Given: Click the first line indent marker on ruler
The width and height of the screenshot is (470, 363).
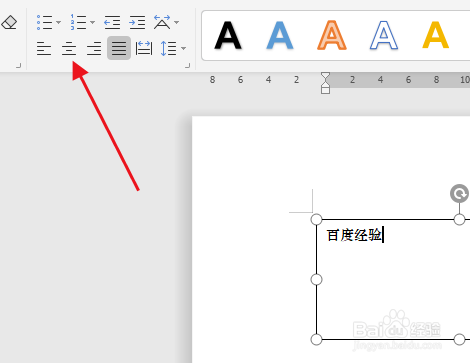Looking at the screenshot, I should [x=325, y=76].
